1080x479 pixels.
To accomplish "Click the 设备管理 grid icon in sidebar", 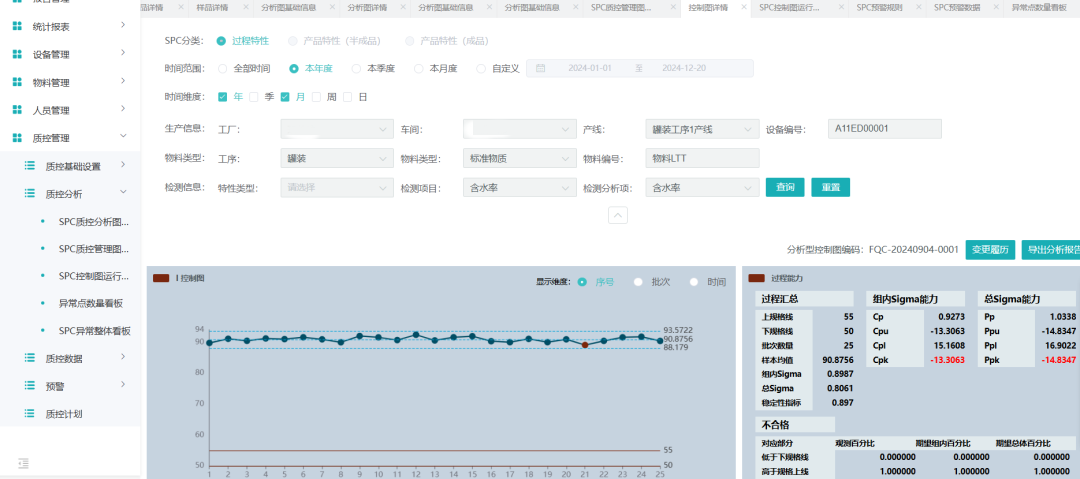I will click(x=17, y=53).
